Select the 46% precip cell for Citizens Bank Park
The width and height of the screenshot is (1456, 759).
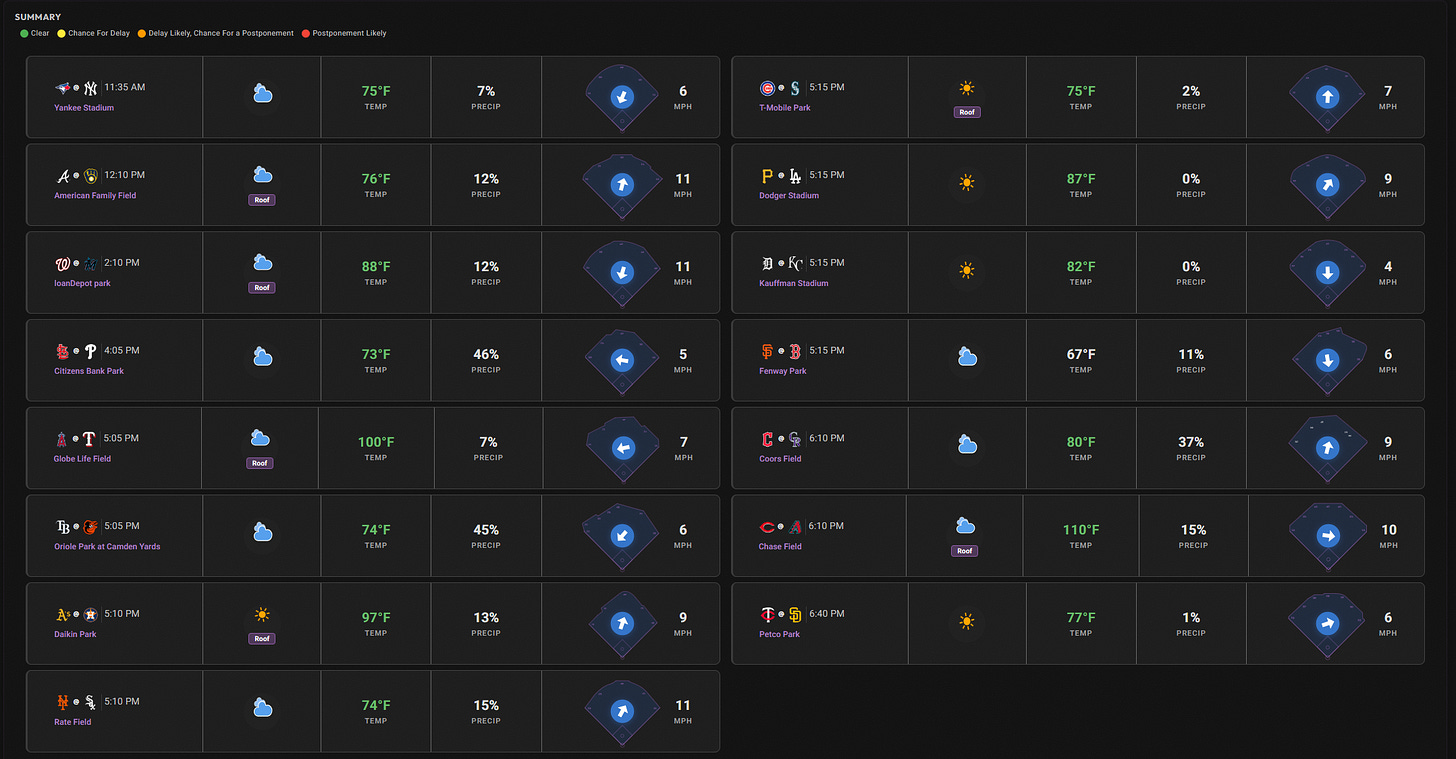tap(486, 360)
